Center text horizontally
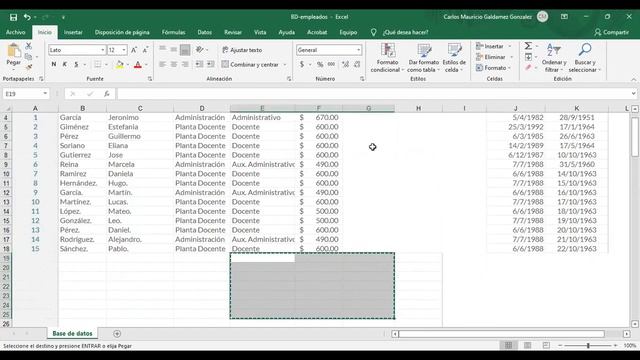This screenshot has width=640, height=360. coord(174,64)
